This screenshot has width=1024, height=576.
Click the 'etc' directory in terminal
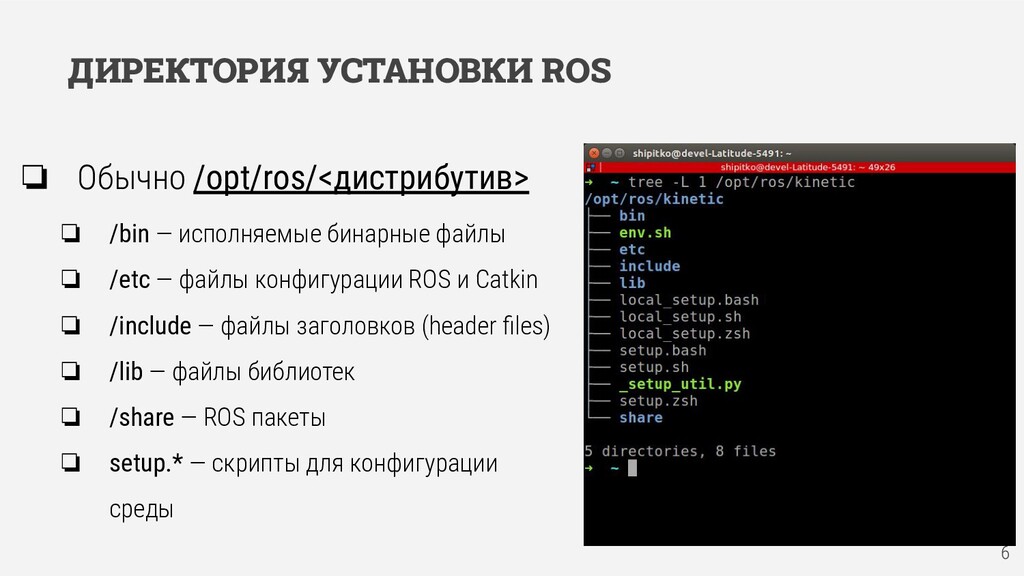point(632,249)
